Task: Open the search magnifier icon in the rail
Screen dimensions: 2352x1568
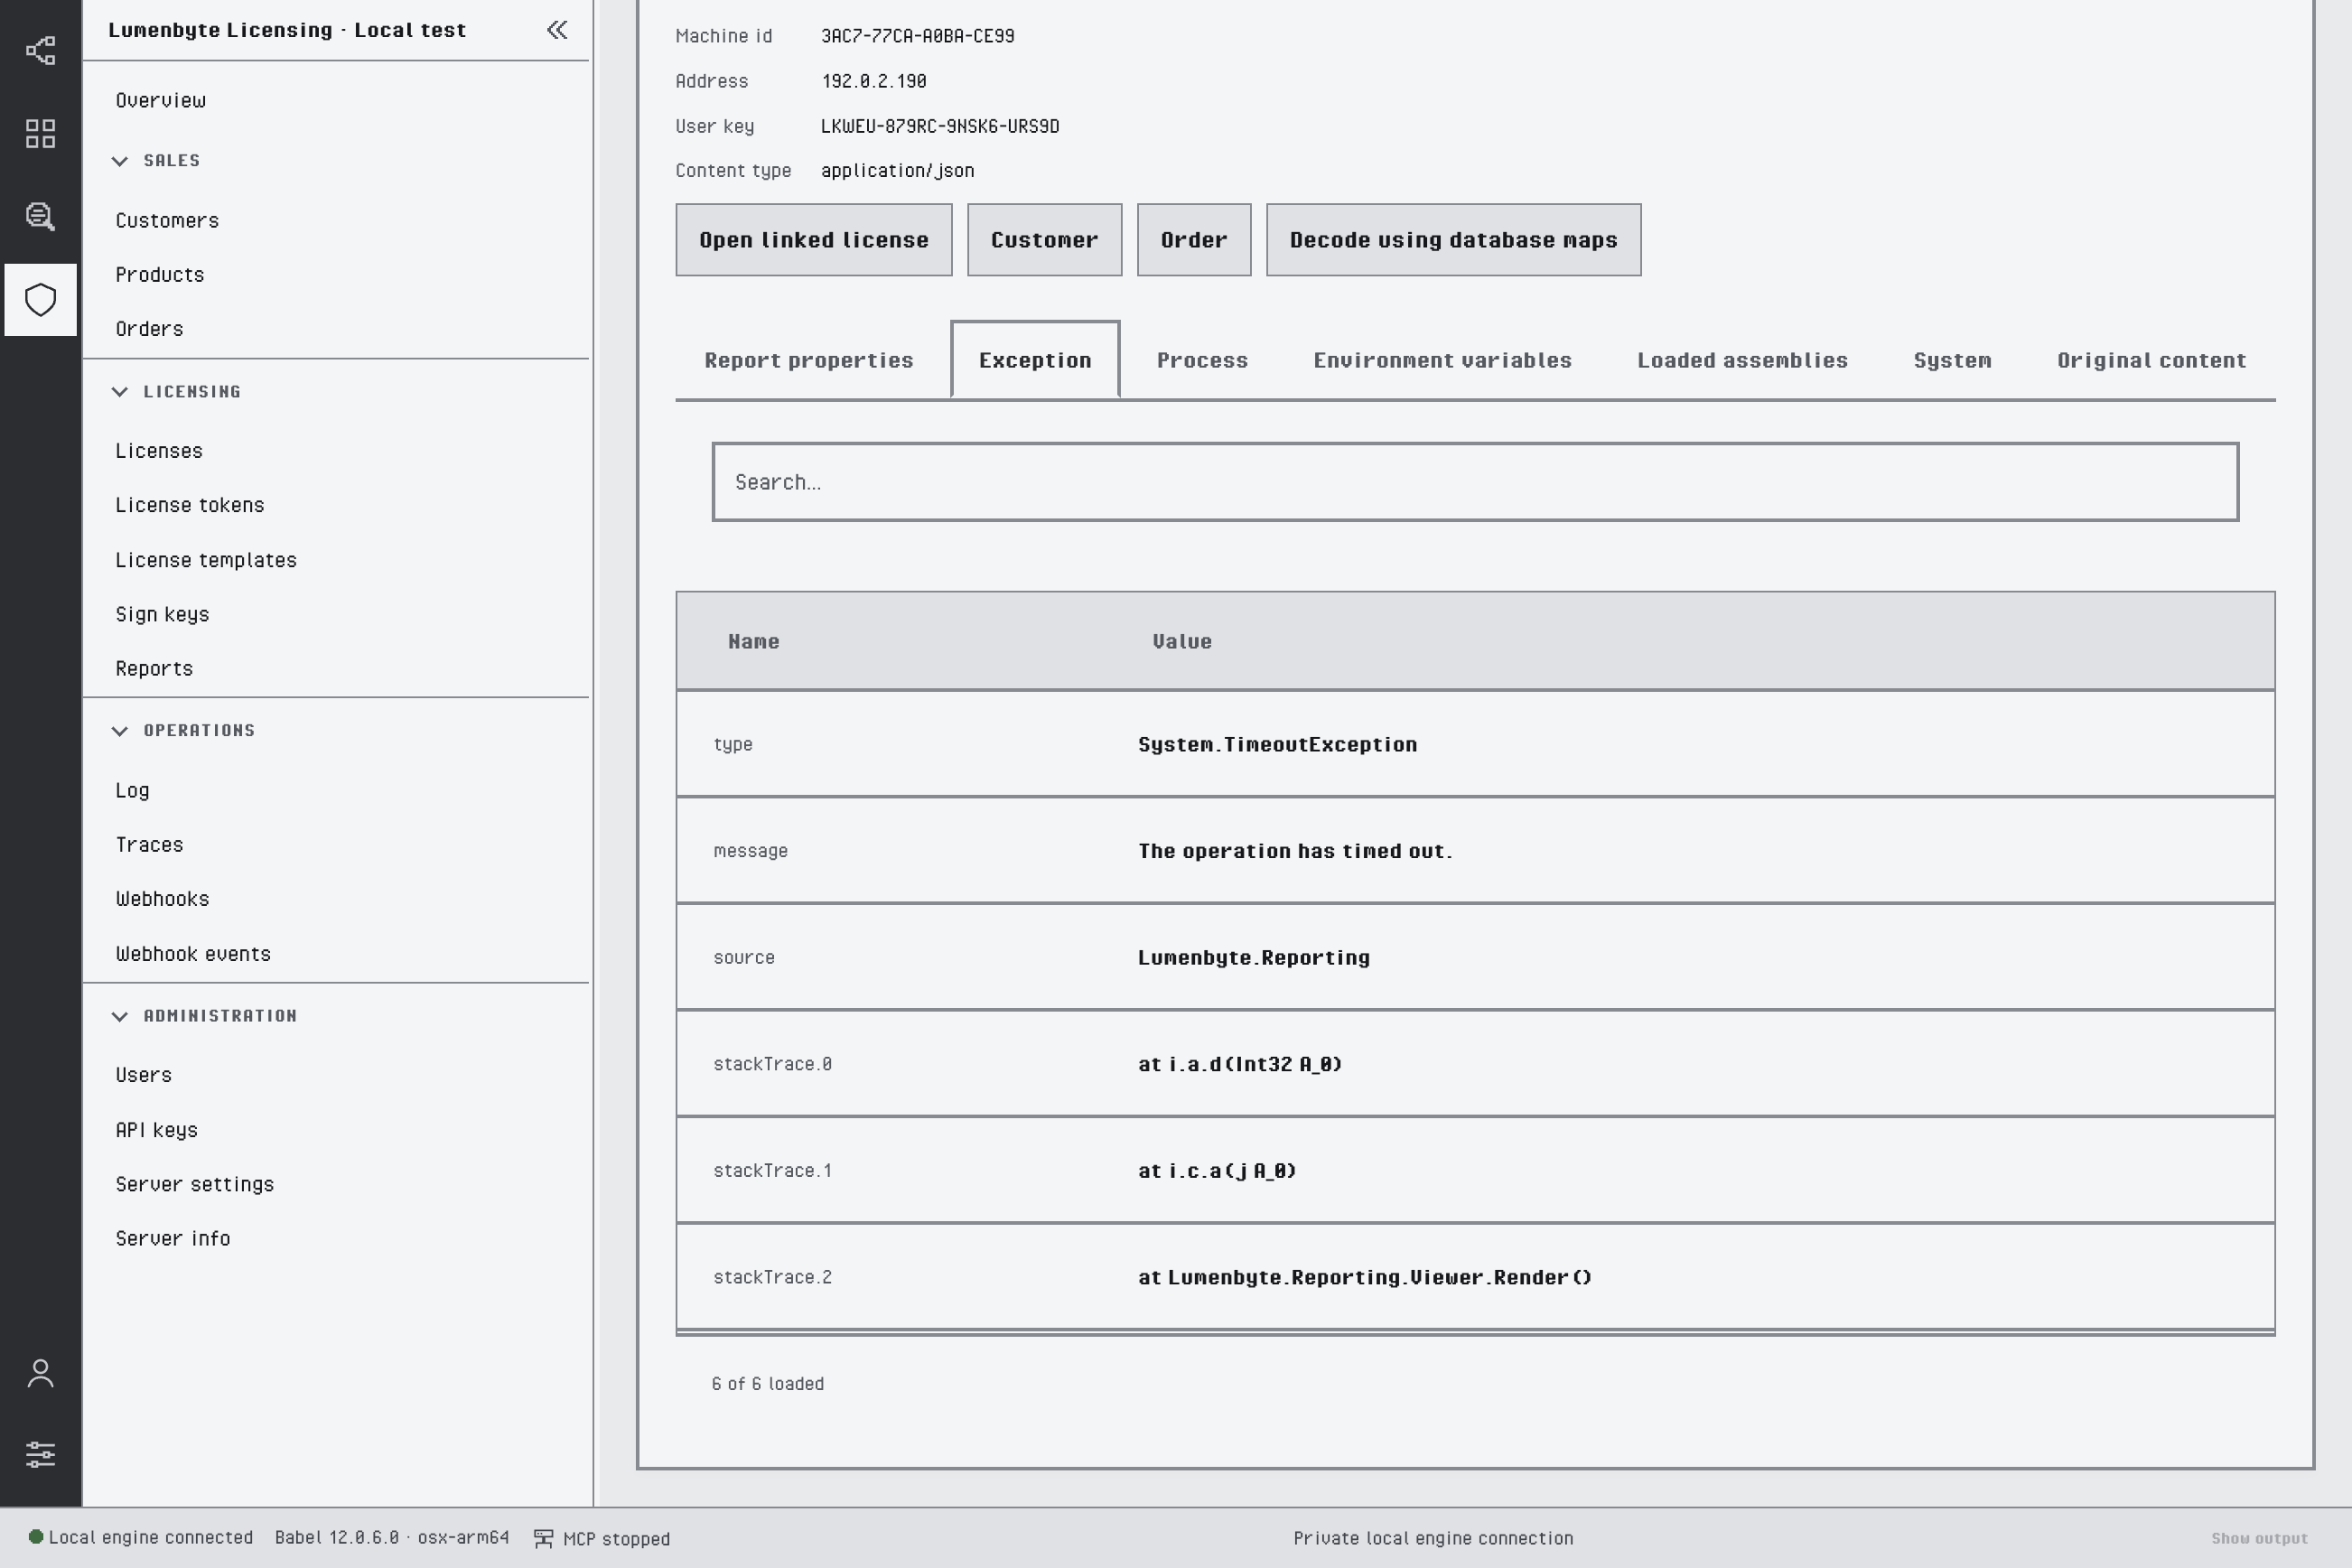Action: pyautogui.click(x=40, y=216)
